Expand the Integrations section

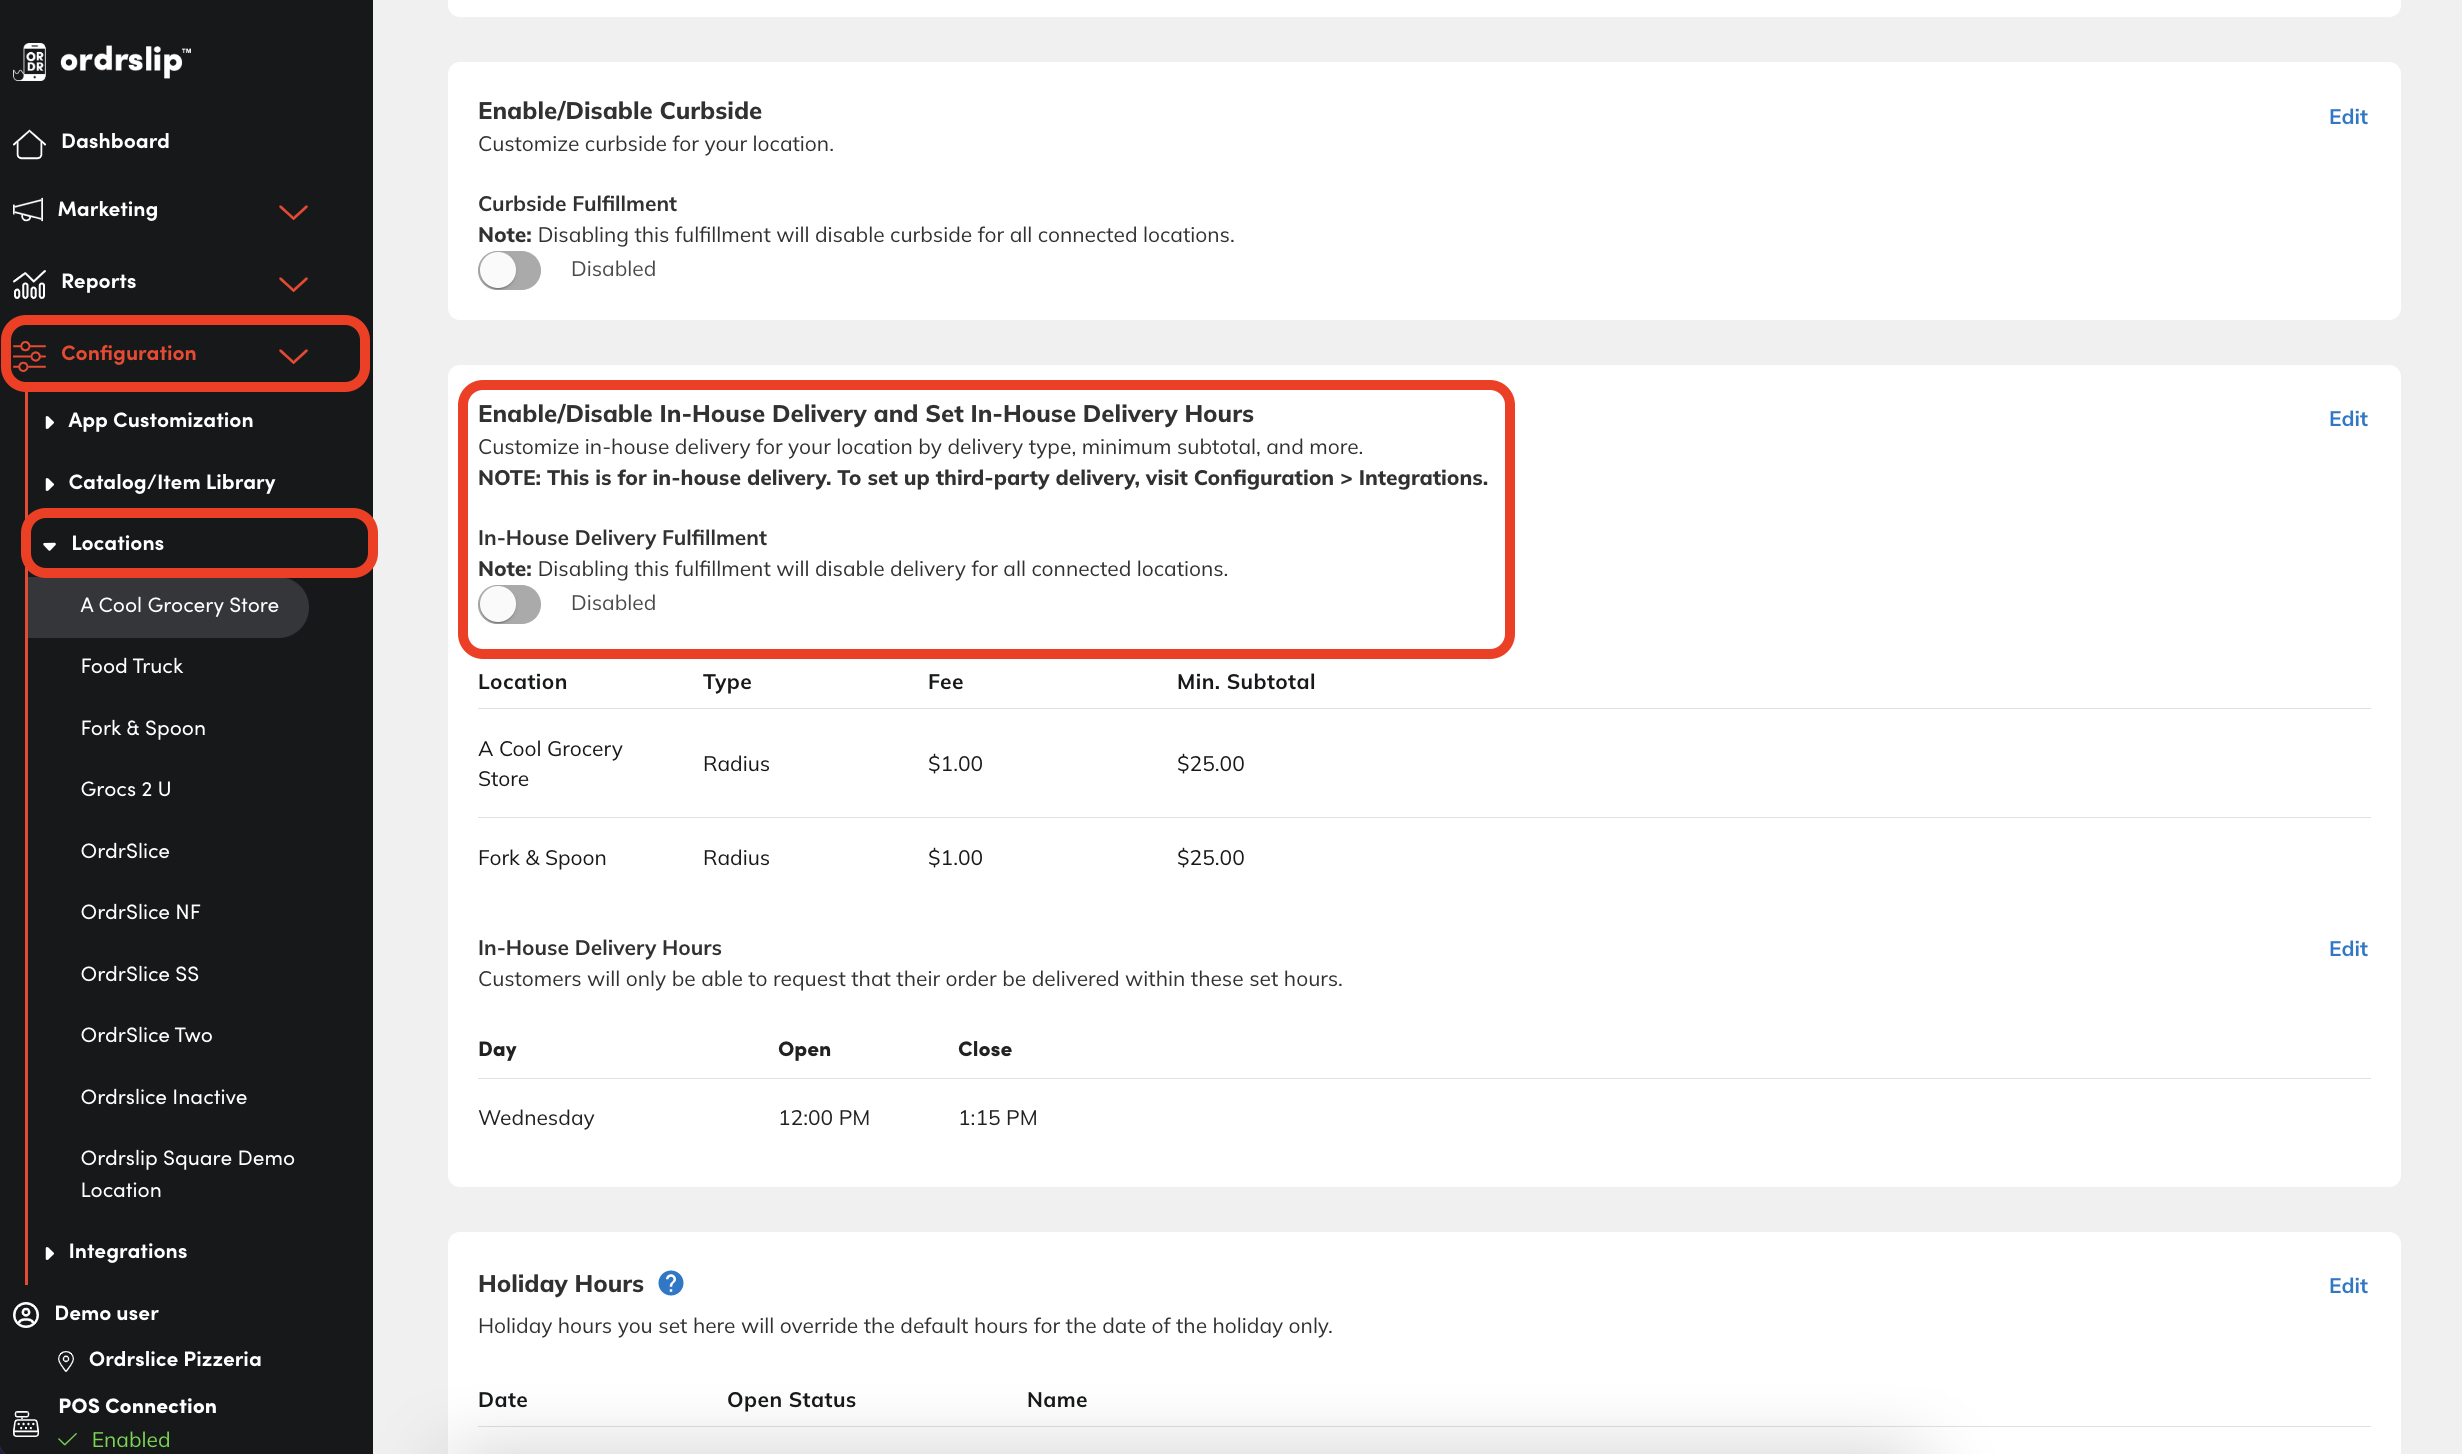49,1253
